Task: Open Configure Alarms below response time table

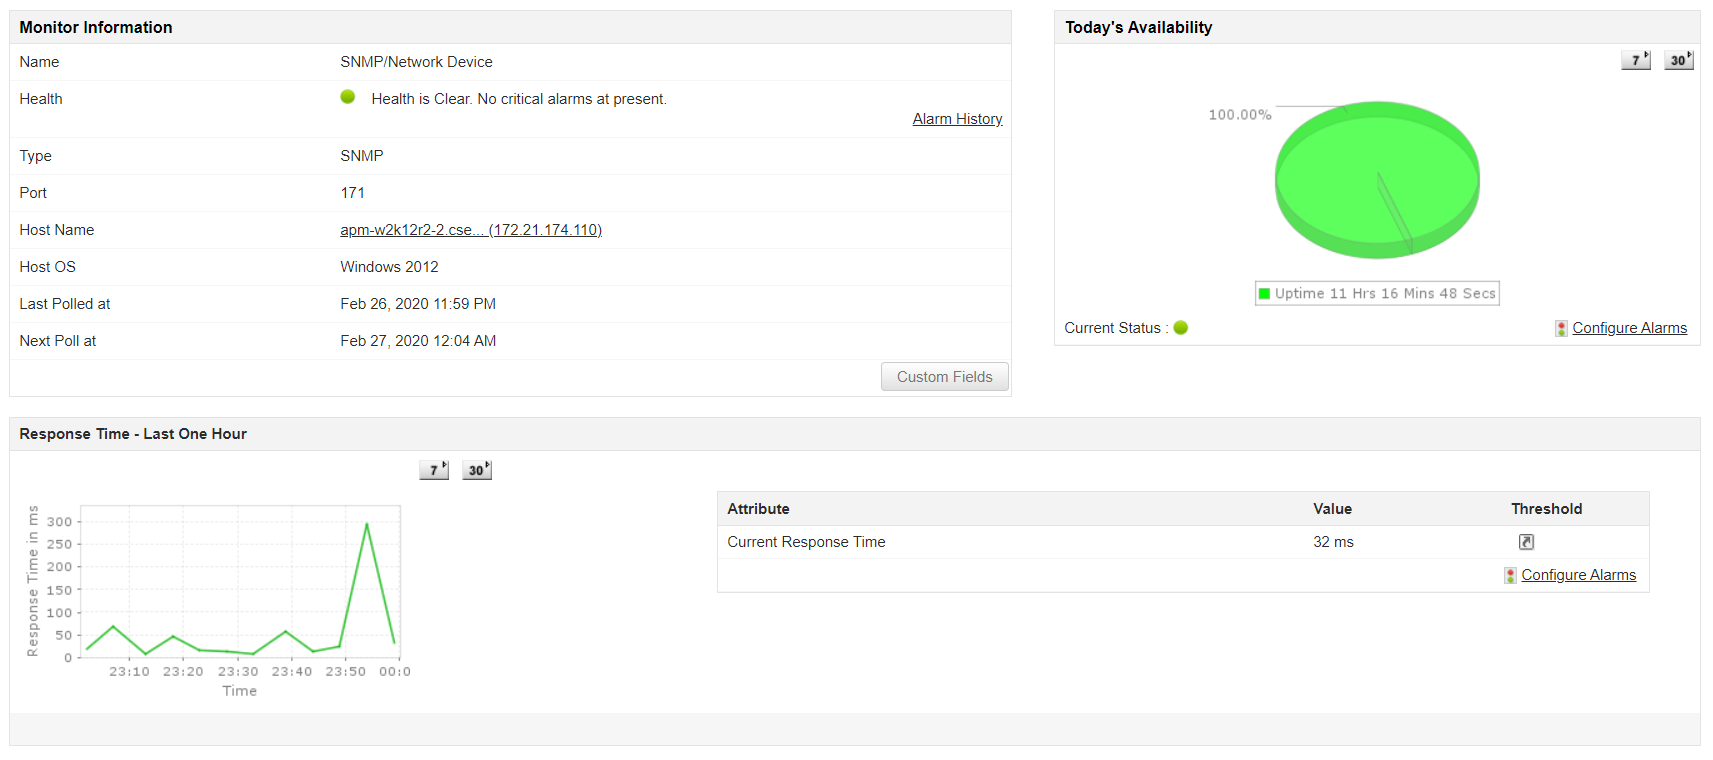Action: [x=1578, y=575]
